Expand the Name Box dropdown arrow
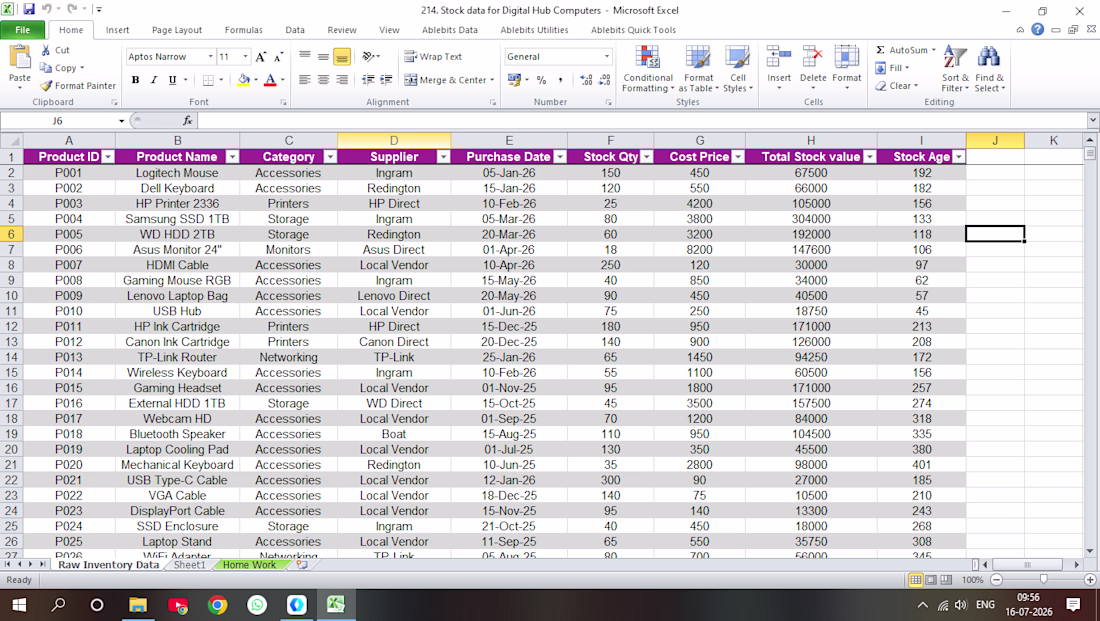This screenshot has height=621, width=1100. 121,121
